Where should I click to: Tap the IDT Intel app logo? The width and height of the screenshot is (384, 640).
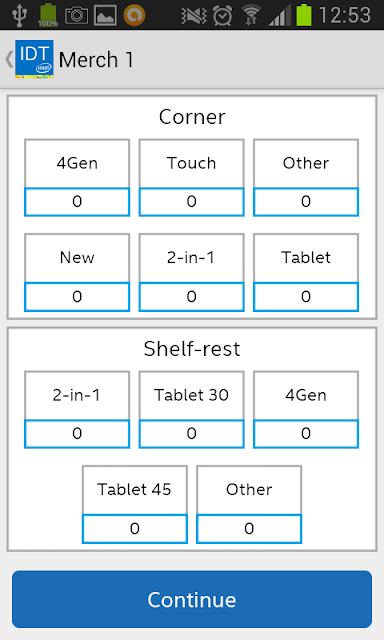pyautogui.click(x=34, y=59)
